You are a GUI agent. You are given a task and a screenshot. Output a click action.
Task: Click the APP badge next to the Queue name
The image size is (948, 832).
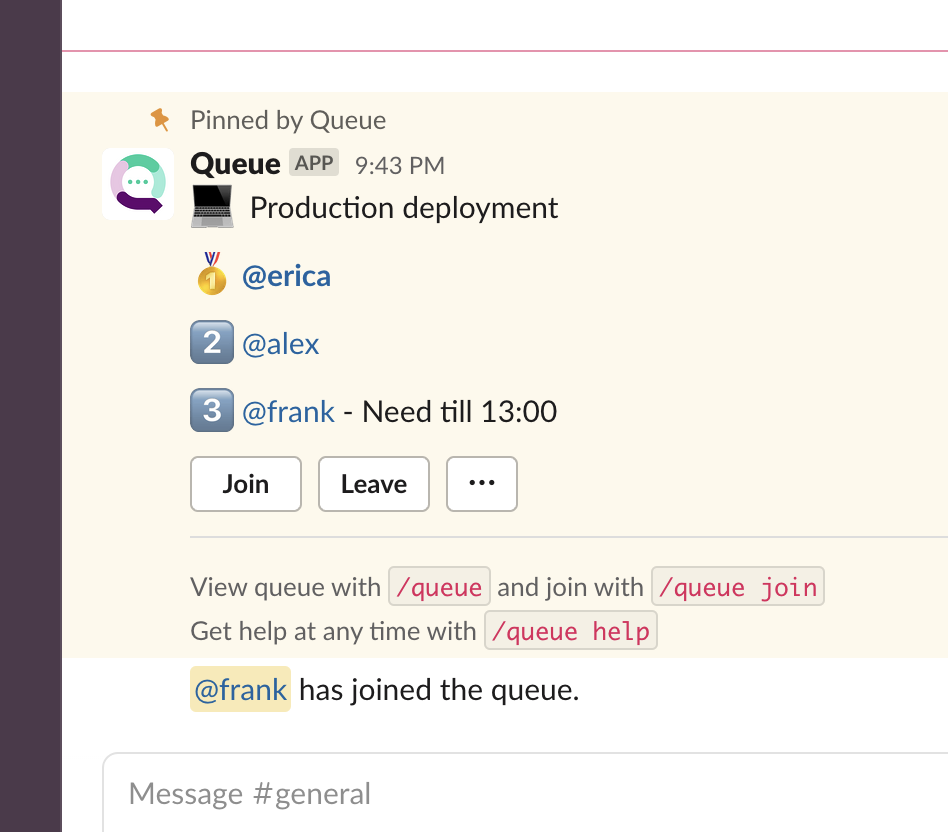point(313,162)
